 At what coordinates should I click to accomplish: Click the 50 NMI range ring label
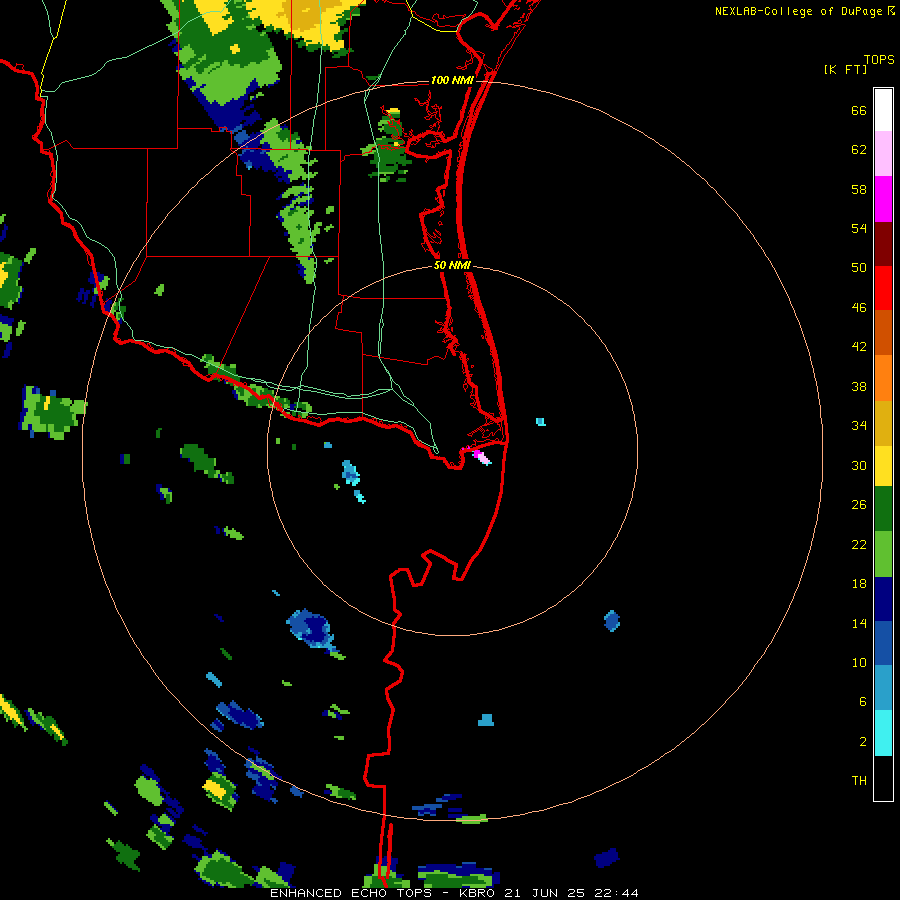pyautogui.click(x=452, y=265)
